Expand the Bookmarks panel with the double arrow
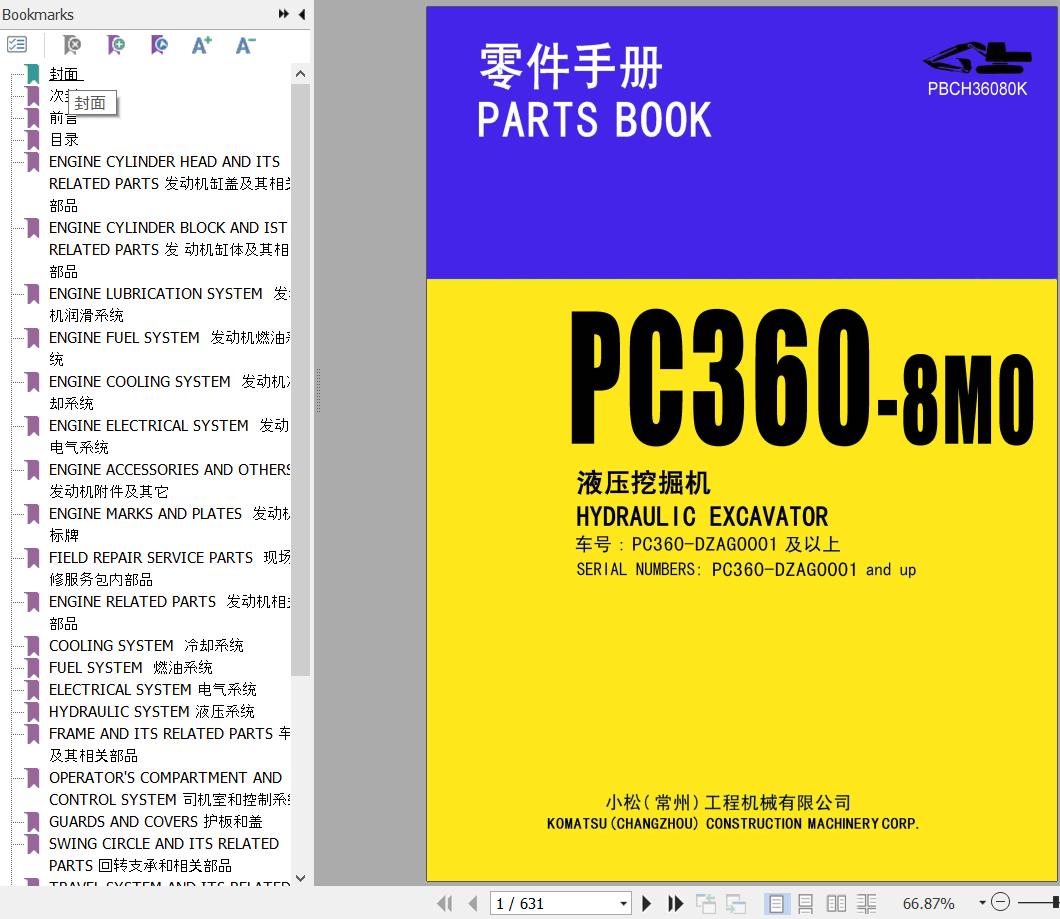The width and height of the screenshot is (1060, 919). pos(284,14)
